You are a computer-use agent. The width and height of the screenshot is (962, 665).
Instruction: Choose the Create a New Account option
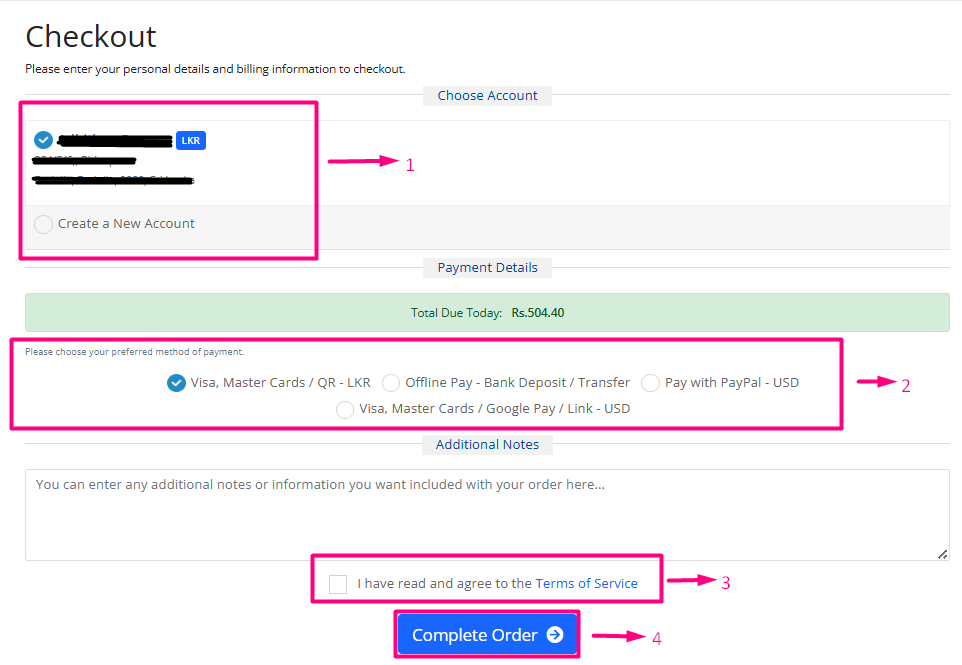(43, 224)
